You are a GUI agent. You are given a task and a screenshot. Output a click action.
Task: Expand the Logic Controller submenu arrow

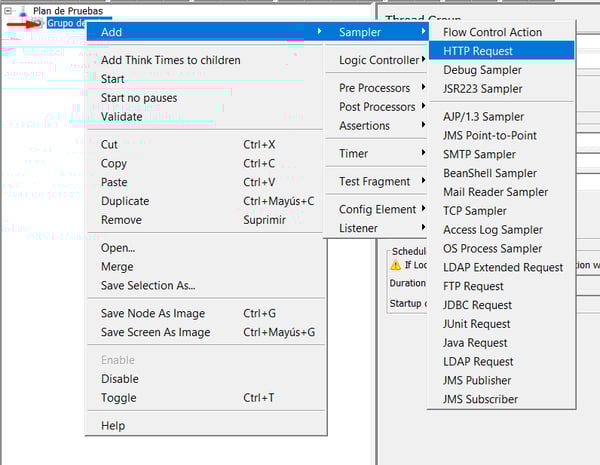coord(423,60)
